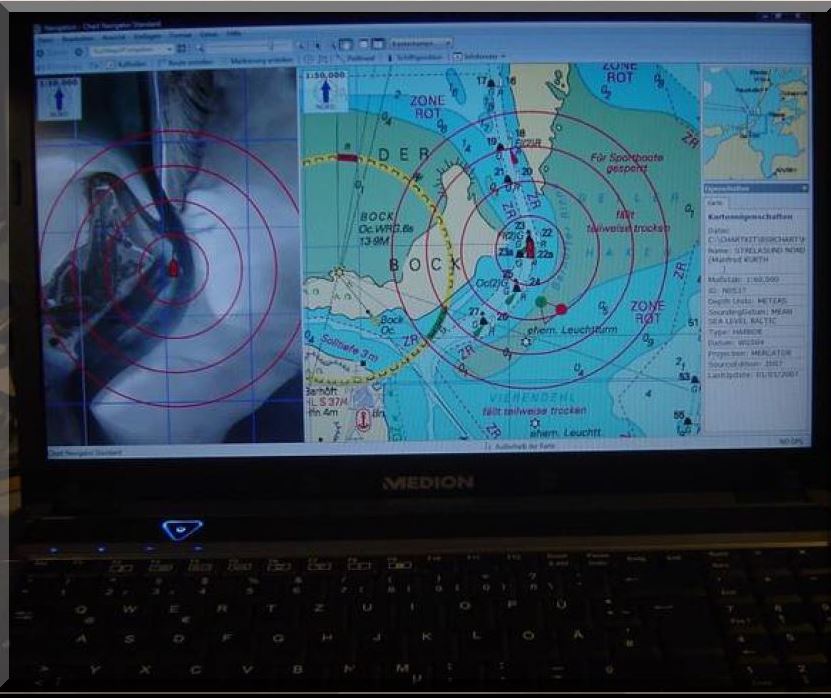The height and width of the screenshot is (698, 831).
Task: Click the red ship marker in the left pane
Action: pyautogui.click(x=173, y=268)
